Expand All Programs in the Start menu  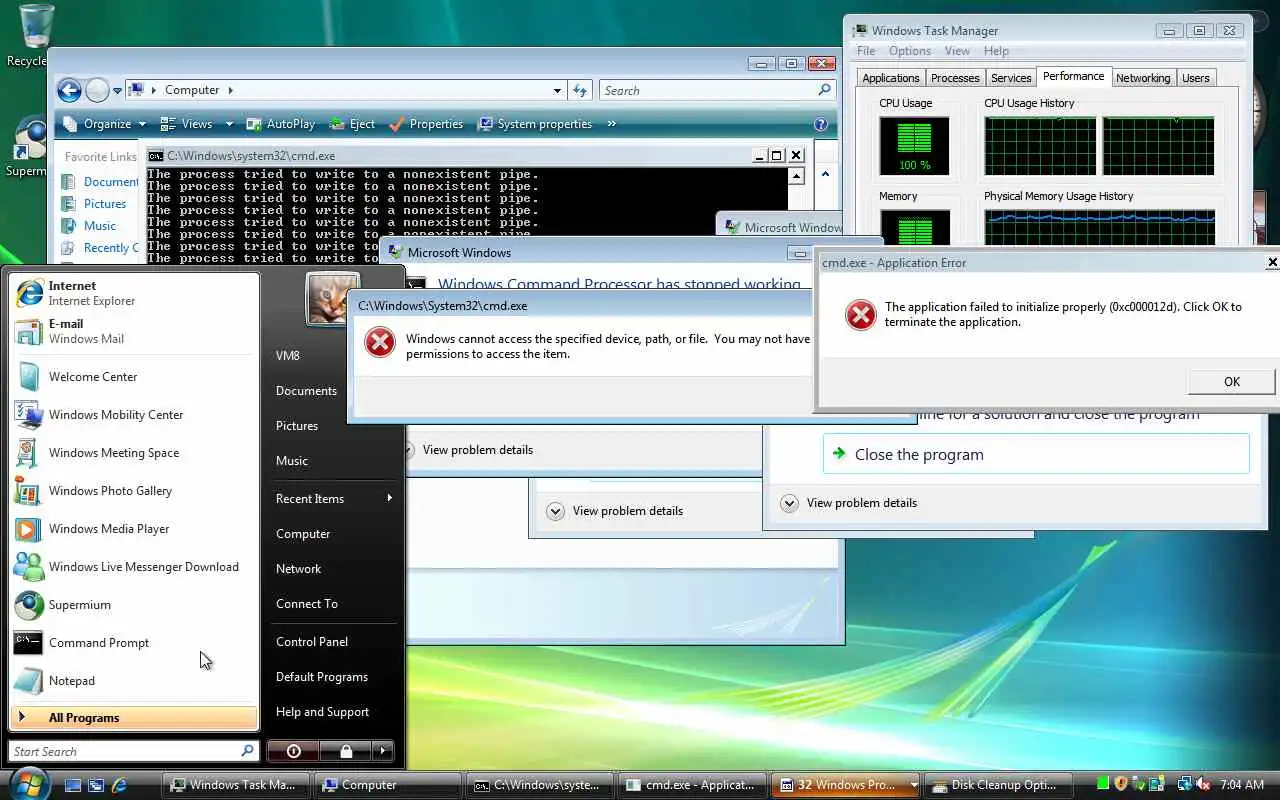pyautogui.click(x=134, y=717)
